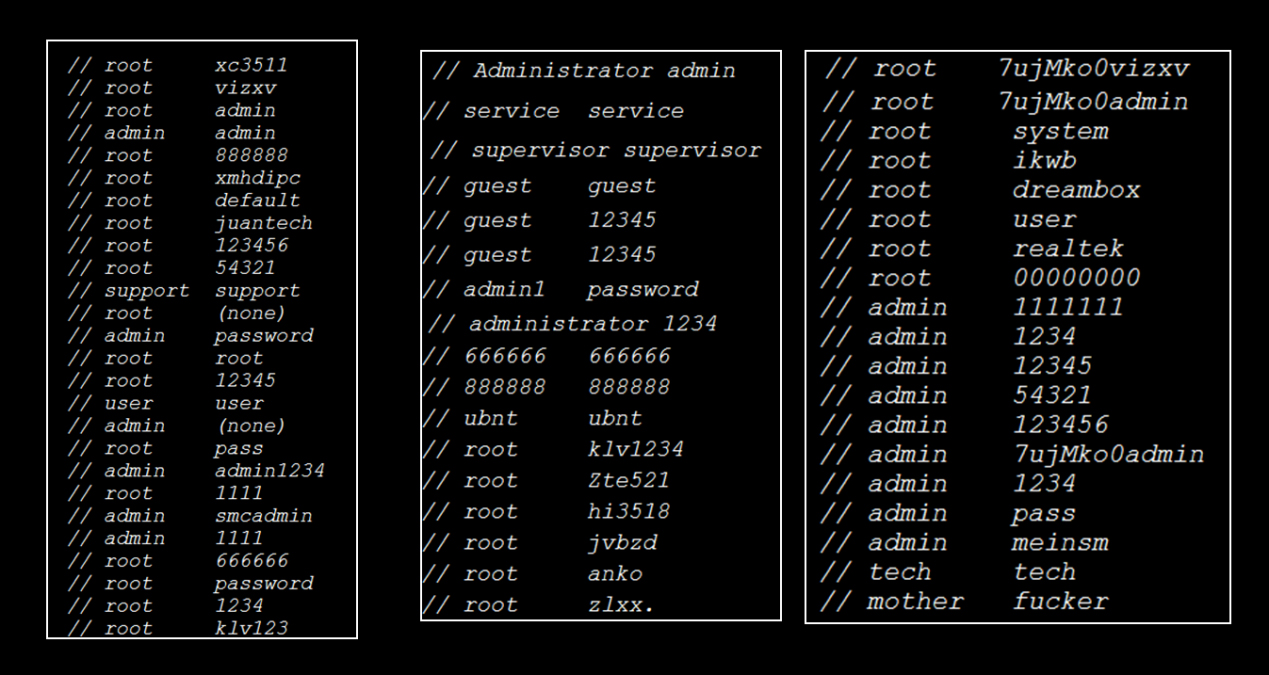Select the 7ujMko0vizxv password text
1269x675 pixels.
[1094, 69]
